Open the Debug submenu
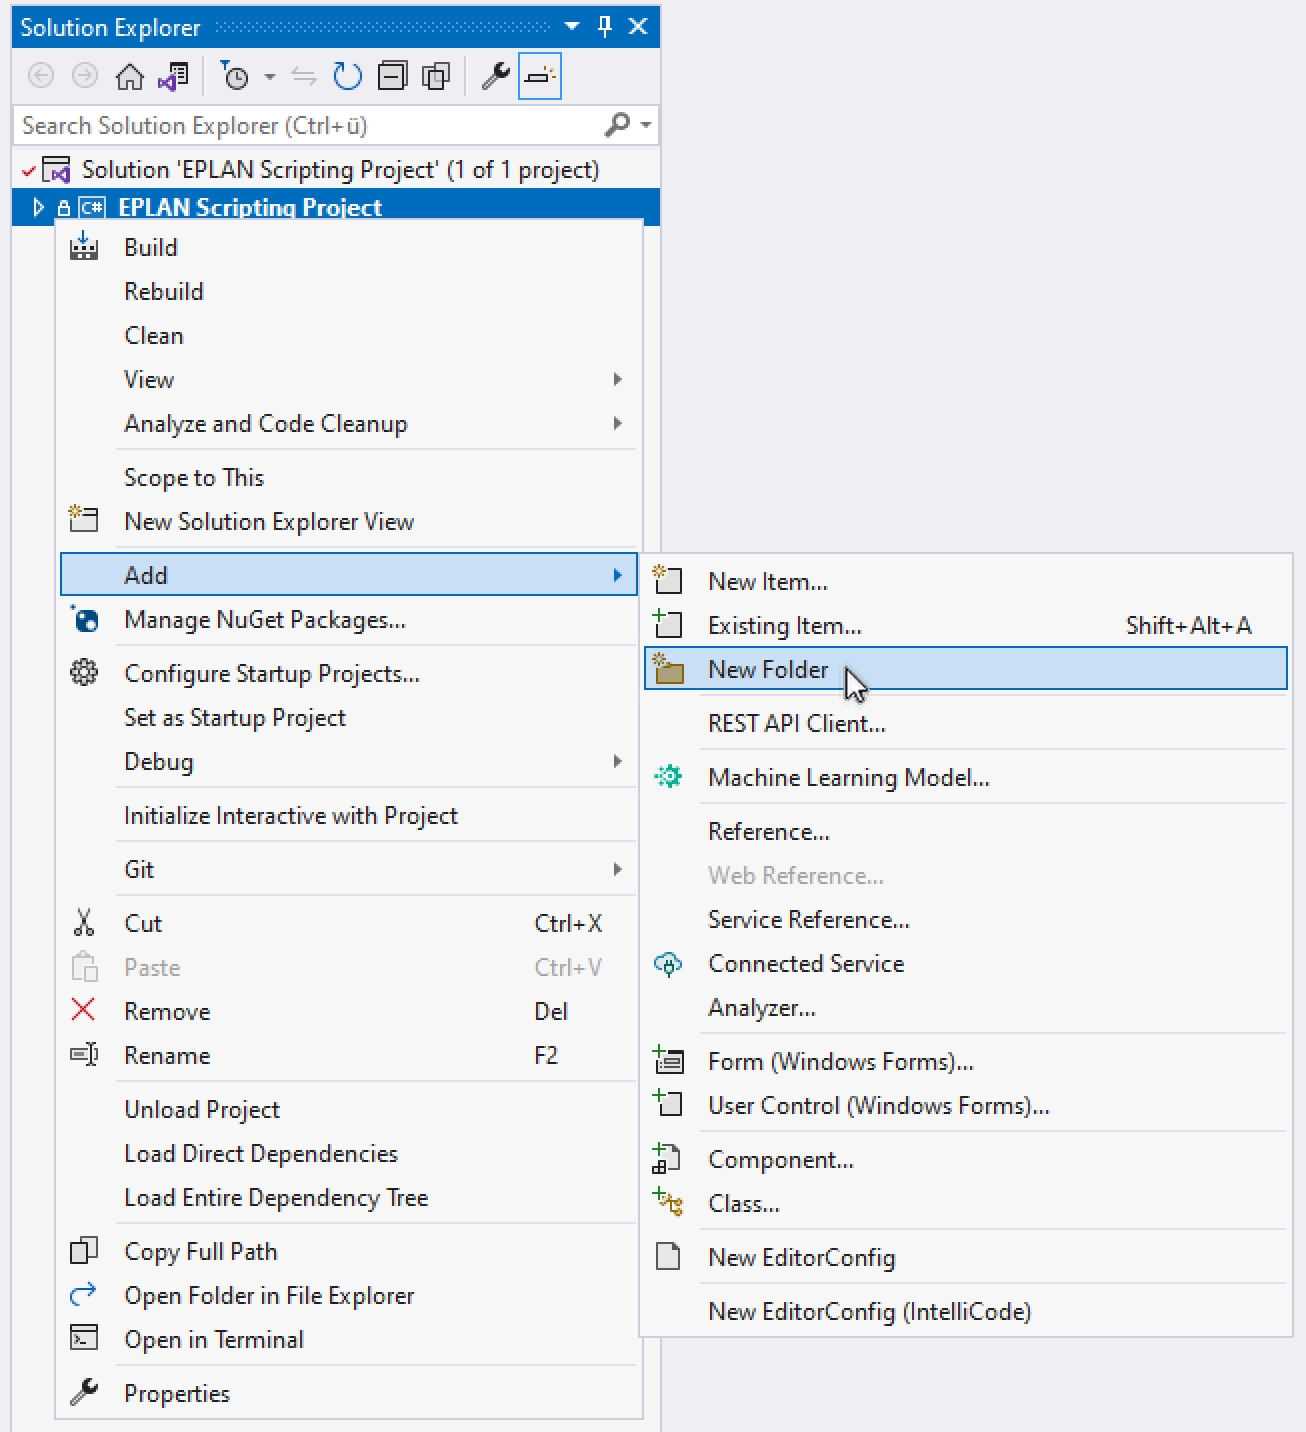1306x1432 pixels. pyautogui.click(x=349, y=761)
